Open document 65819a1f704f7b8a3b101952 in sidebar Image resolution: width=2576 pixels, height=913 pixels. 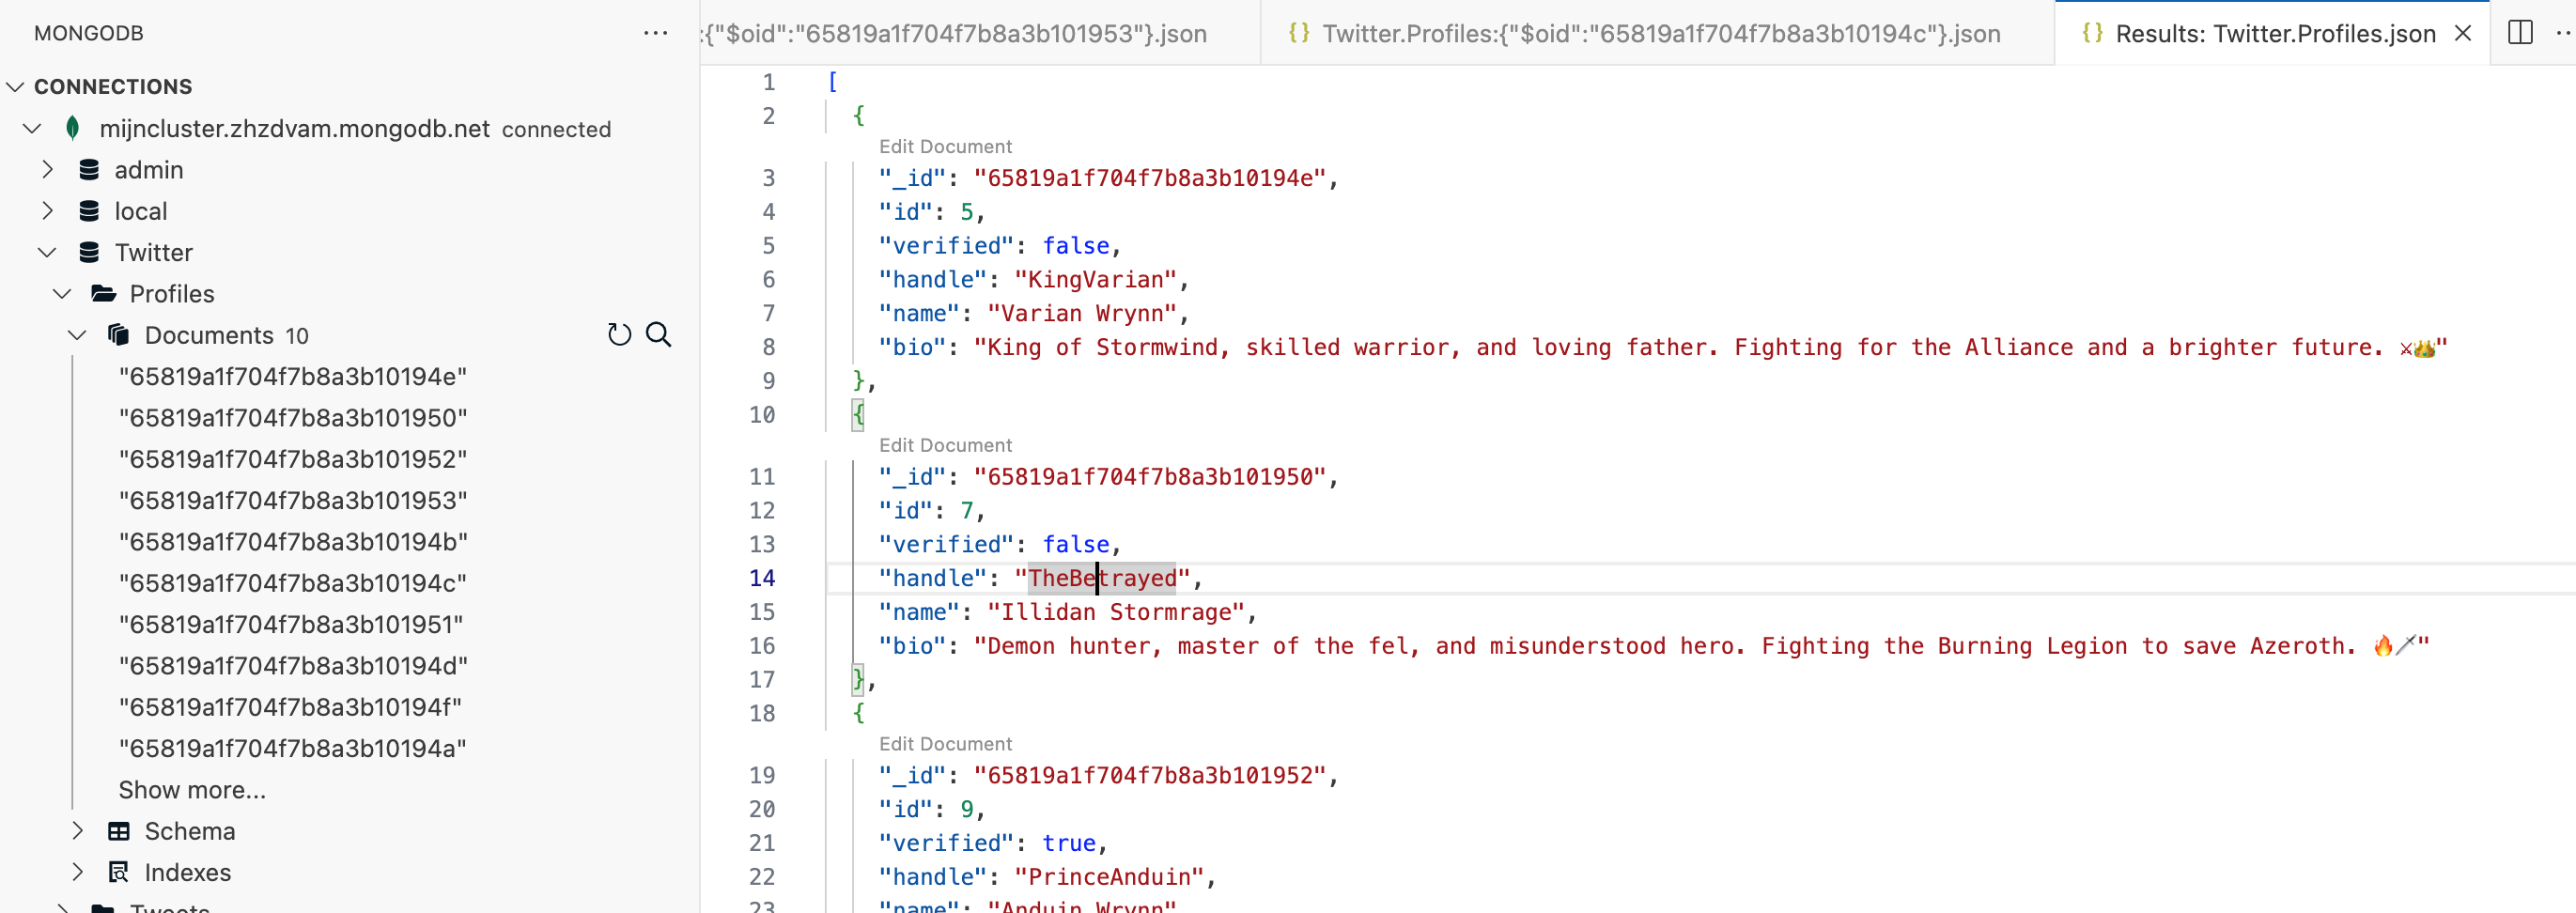(x=293, y=459)
